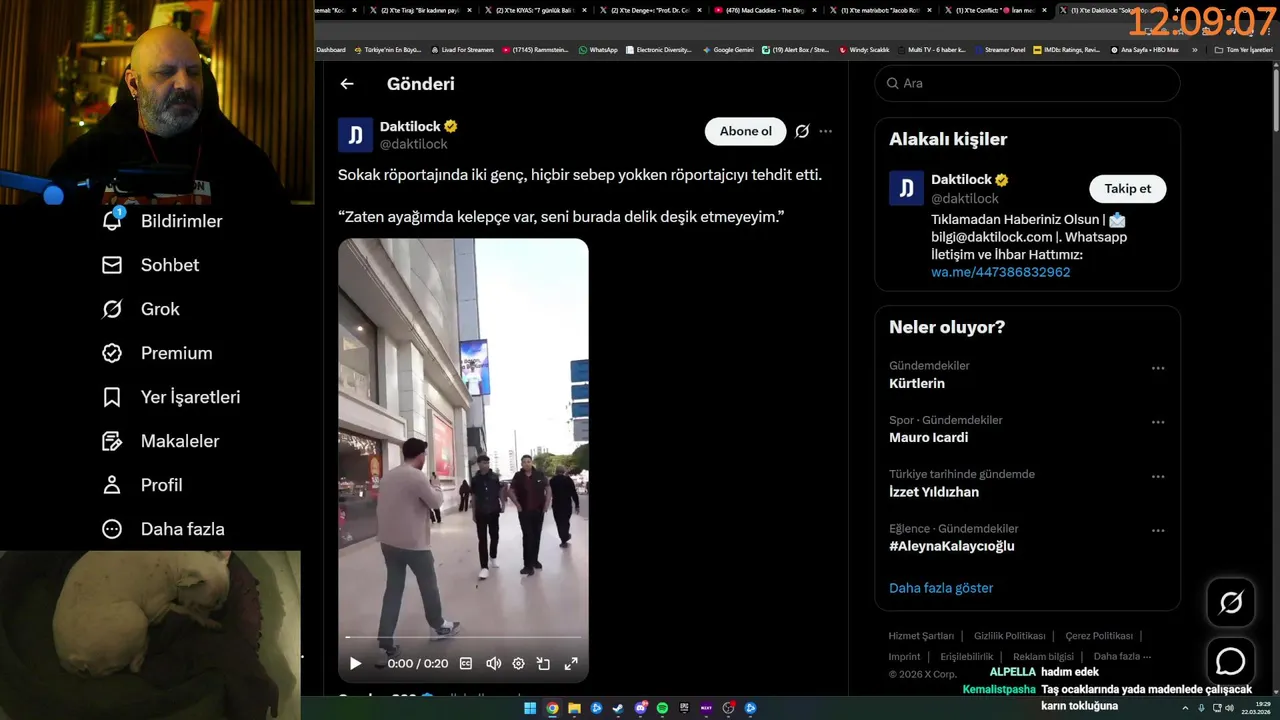Open Çerez Politikası footer link
This screenshot has width=1280, height=720.
1099,636
